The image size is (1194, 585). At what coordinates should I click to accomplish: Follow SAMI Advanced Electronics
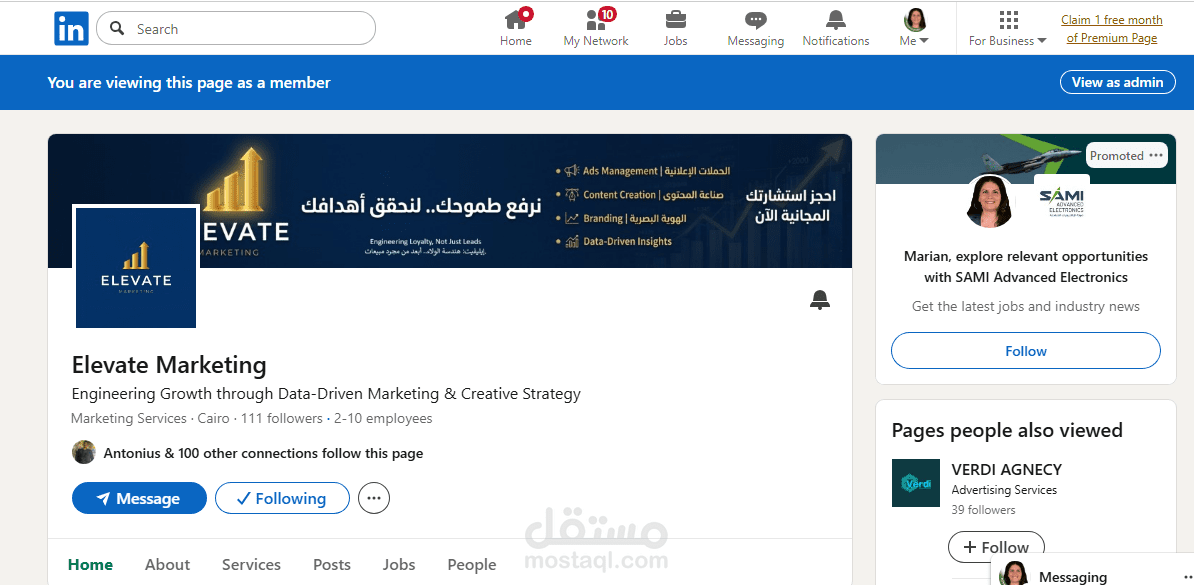pos(1026,351)
